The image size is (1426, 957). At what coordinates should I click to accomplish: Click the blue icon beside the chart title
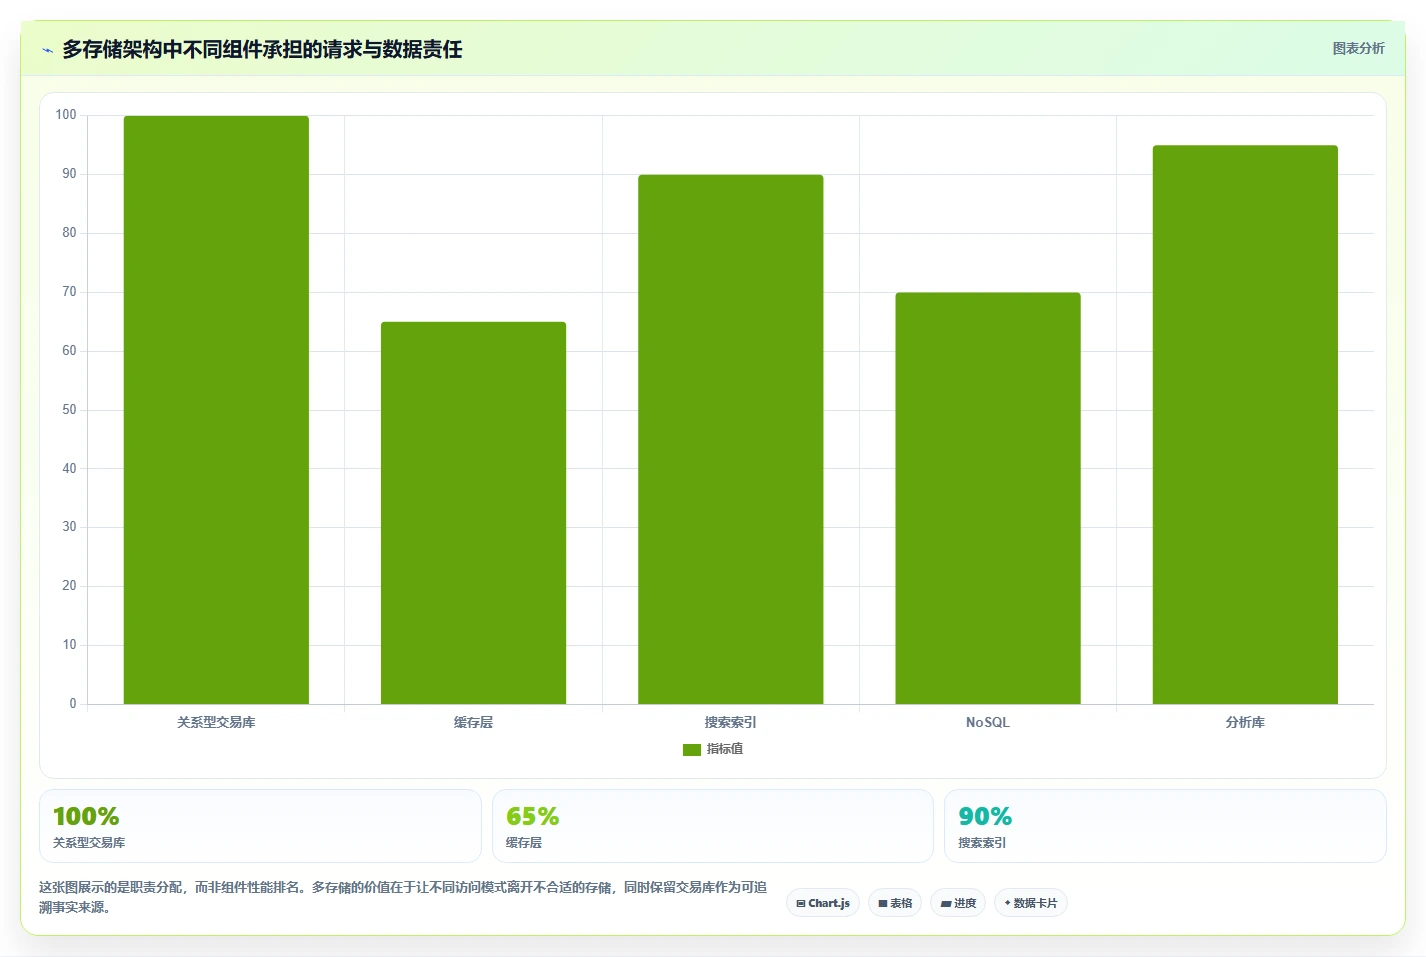(x=47, y=50)
